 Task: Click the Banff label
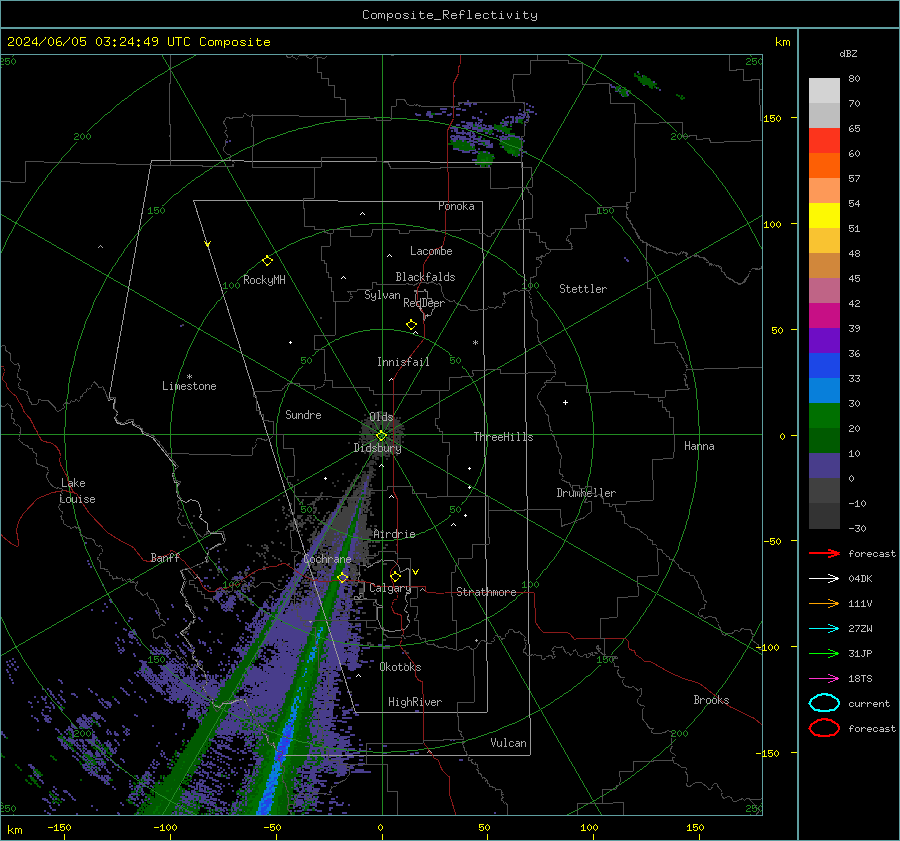point(165,557)
